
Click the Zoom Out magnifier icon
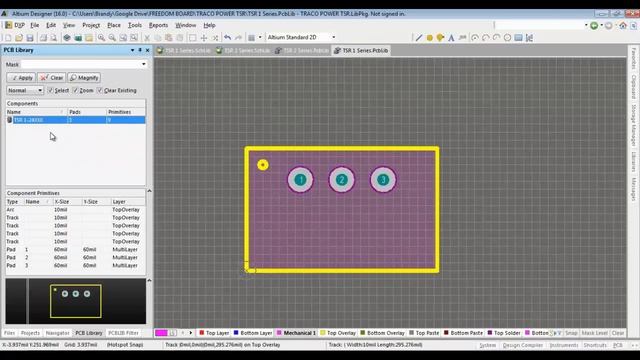(x=112, y=38)
